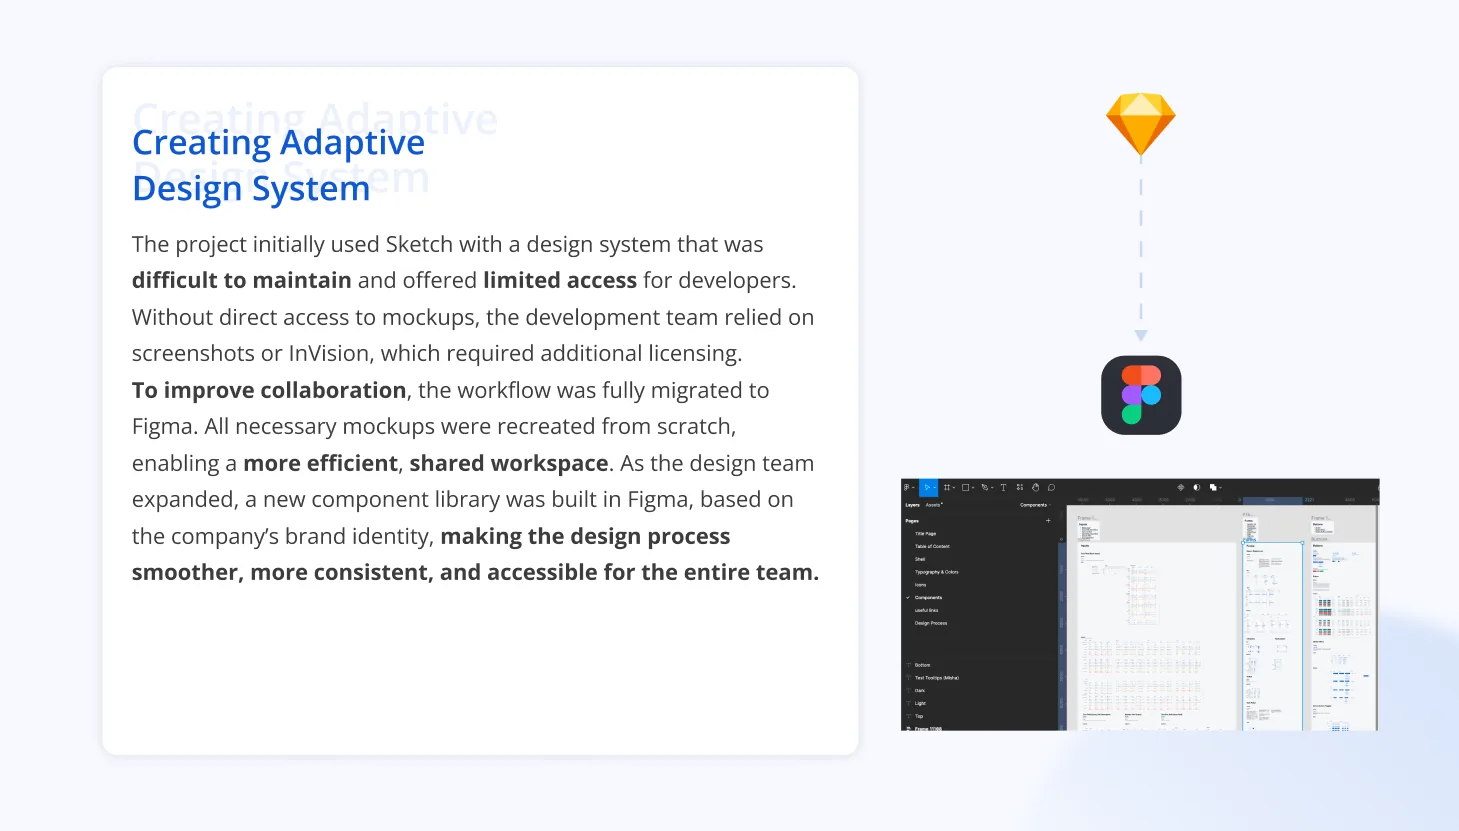1459x831 pixels.
Task: Open the Figma main menu icon
Action: (909, 487)
